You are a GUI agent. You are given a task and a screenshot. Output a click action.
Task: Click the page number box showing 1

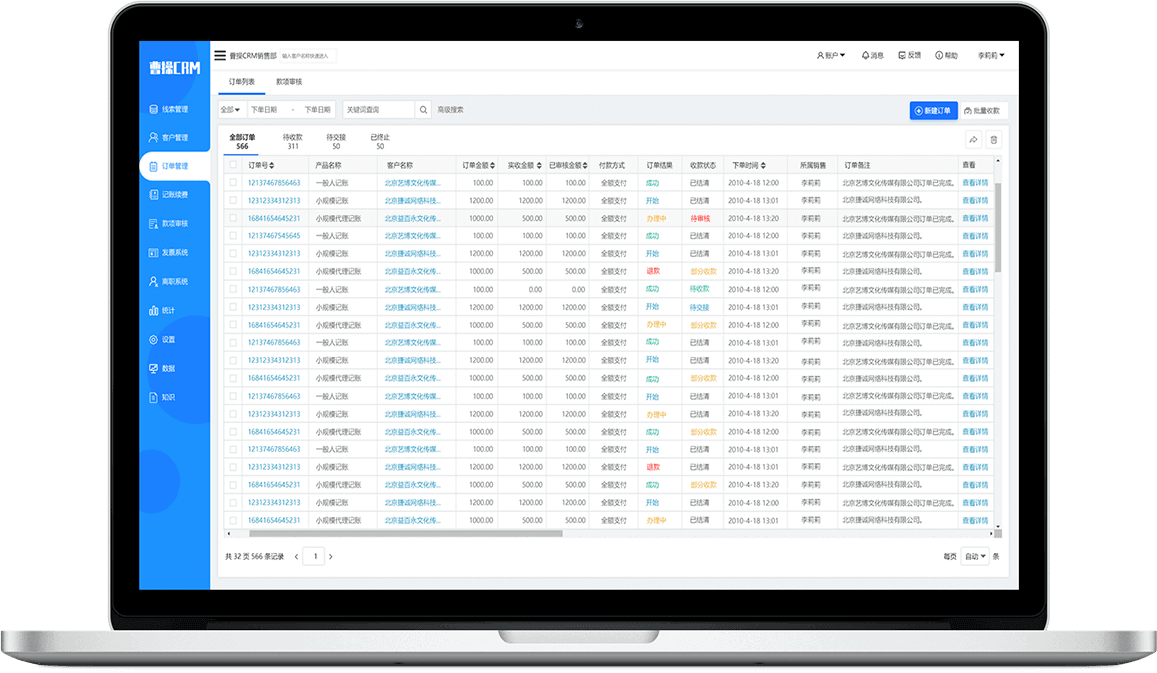coord(315,556)
